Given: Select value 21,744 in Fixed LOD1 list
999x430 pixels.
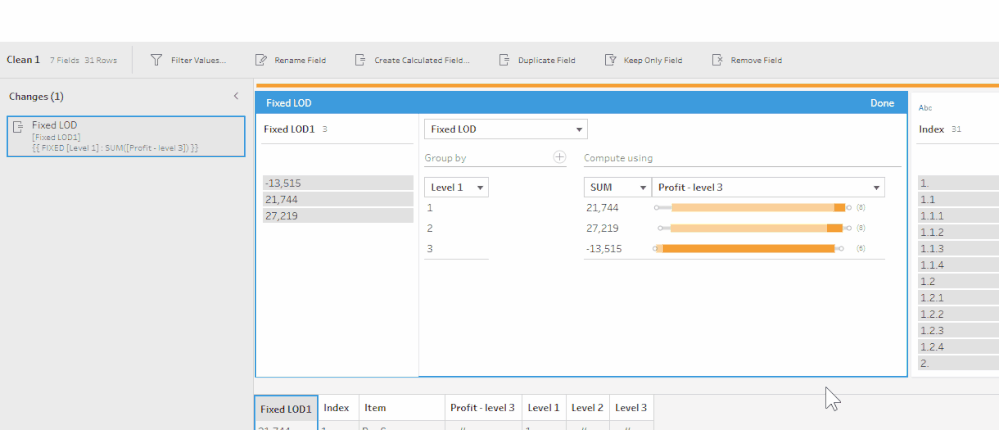Looking at the screenshot, I should 338,199.
